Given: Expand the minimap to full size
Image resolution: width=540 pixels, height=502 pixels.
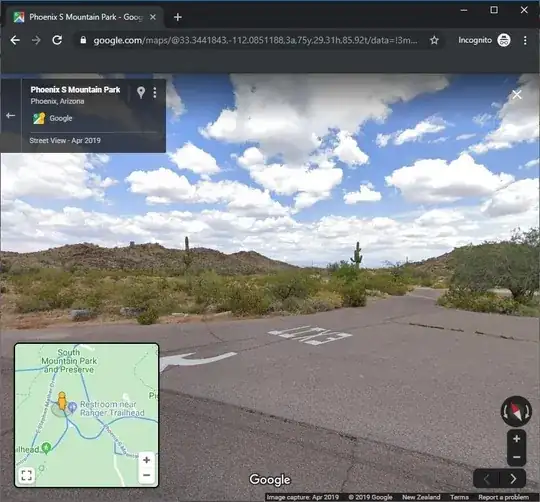Looking at the screenshot, I should coord(27,475).
